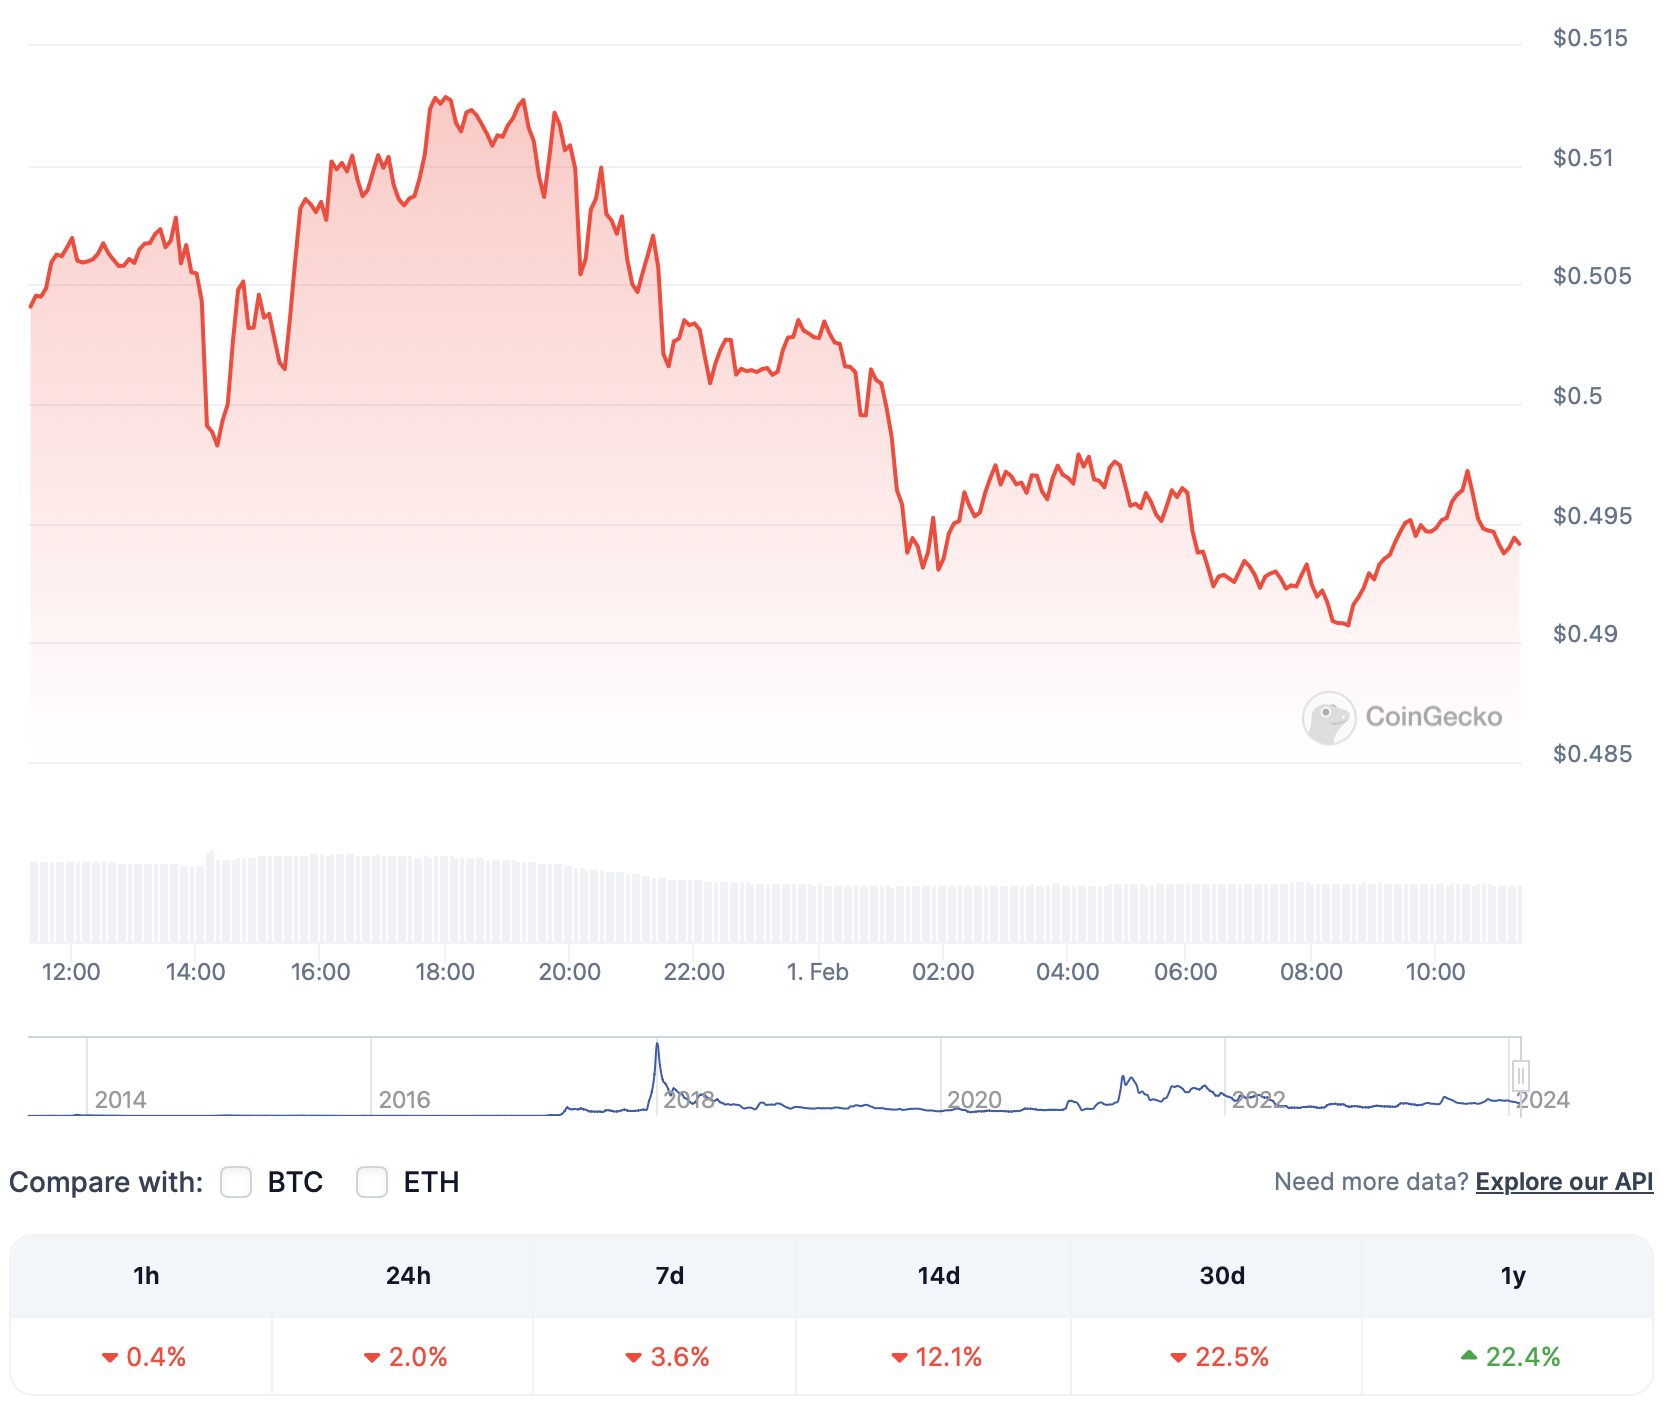Open the Explore our API link

(x=1563, y=1181)
